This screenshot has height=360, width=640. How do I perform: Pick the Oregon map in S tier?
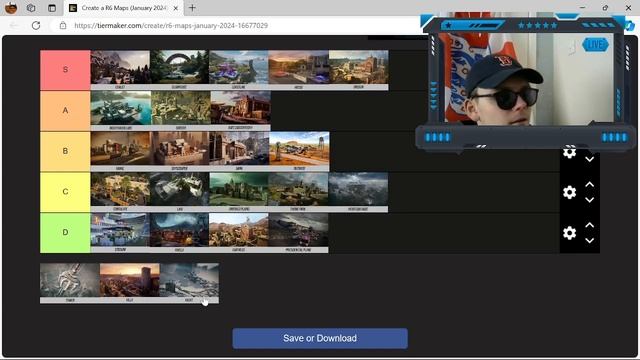pyautogui.click(x=359, y=70)
